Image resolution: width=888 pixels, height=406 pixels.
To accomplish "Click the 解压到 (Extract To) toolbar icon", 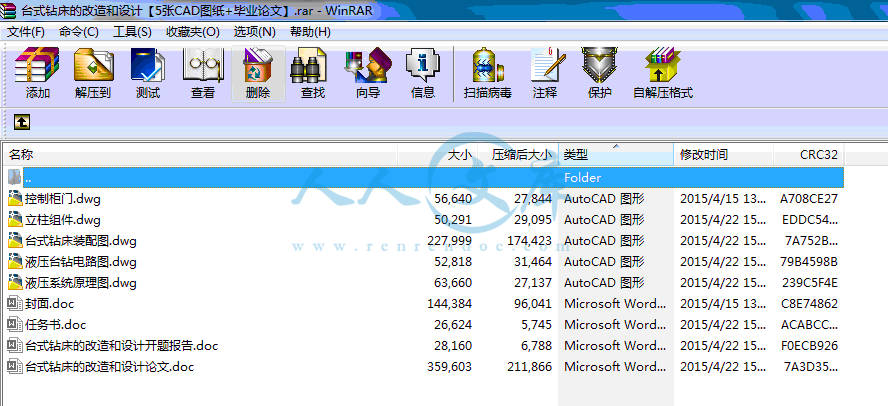I will point(93,65).
